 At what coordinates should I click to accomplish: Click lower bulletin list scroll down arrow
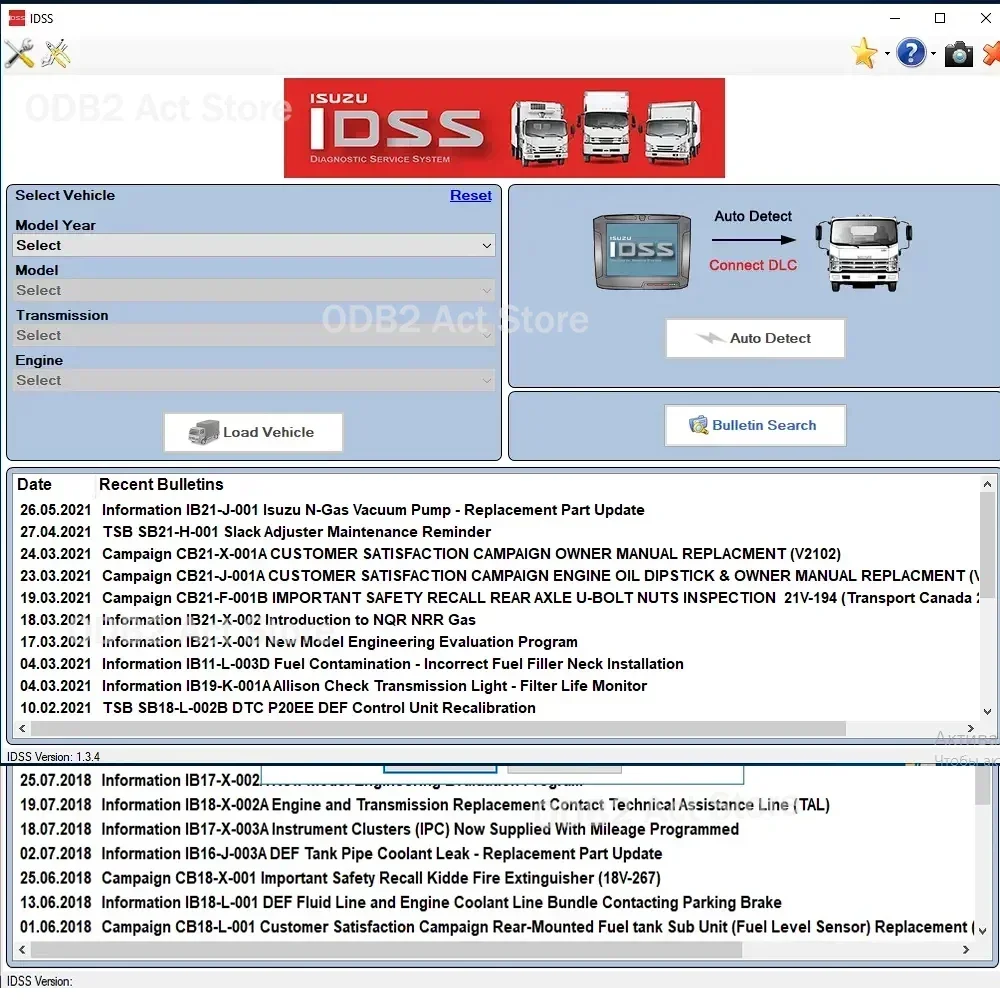983,931
